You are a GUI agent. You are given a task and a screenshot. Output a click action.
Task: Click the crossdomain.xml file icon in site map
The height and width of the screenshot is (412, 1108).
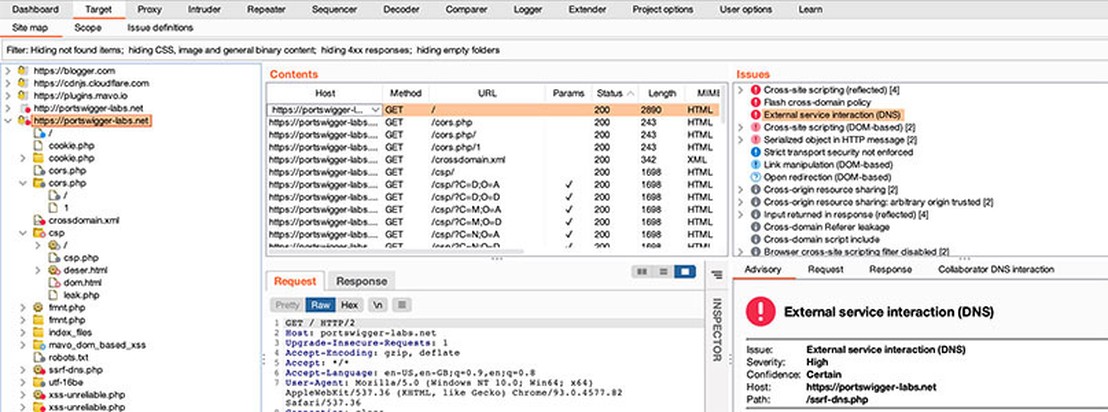coord(39,220)
